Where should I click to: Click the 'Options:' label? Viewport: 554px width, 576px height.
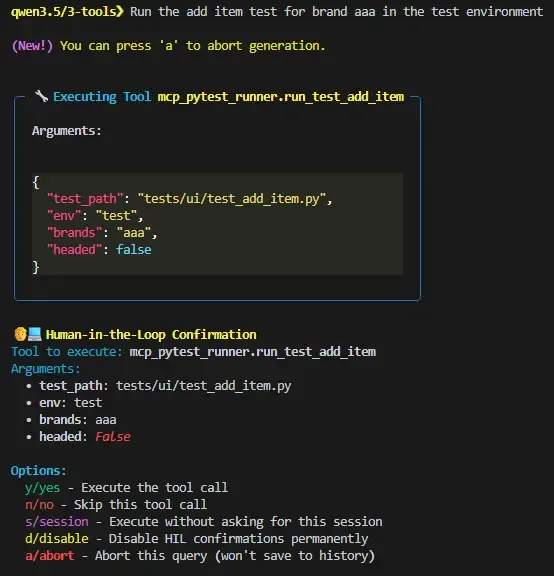39,471
